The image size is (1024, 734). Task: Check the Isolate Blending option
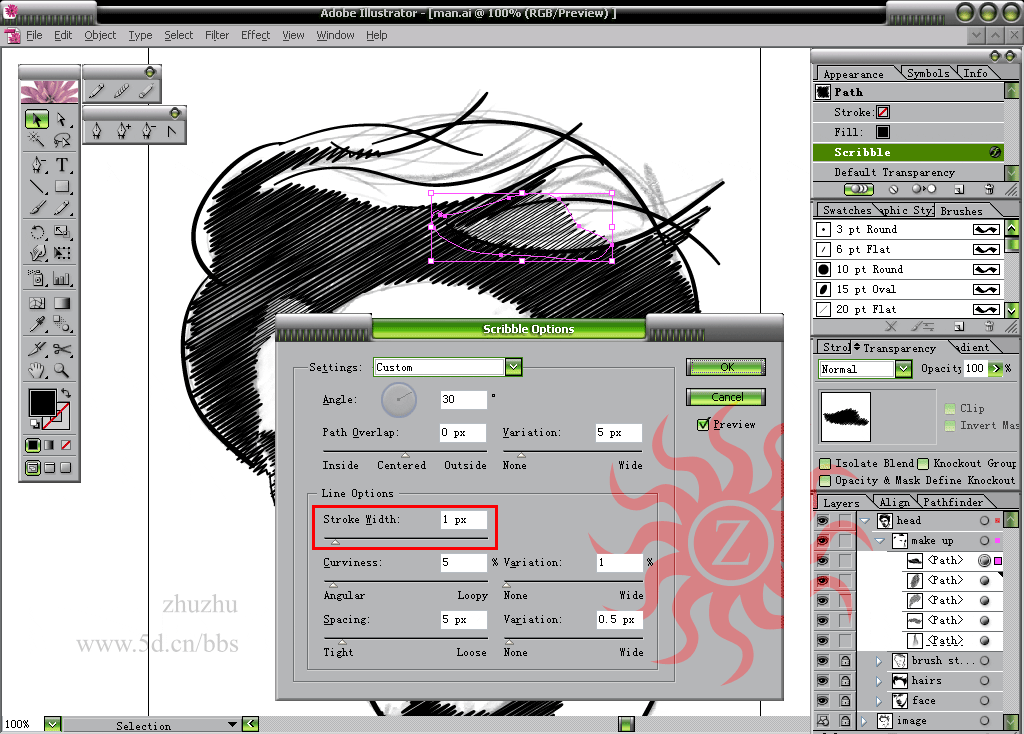pos(825,464)
